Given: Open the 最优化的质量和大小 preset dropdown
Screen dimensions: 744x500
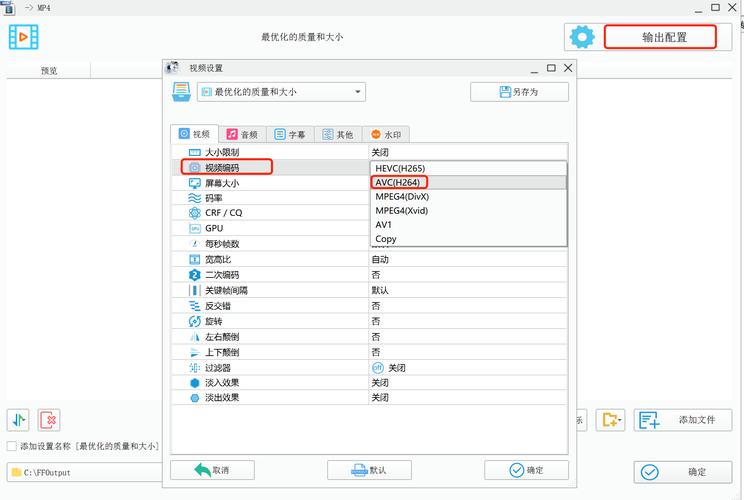Looking at the screenshot, I should [281, 92].
